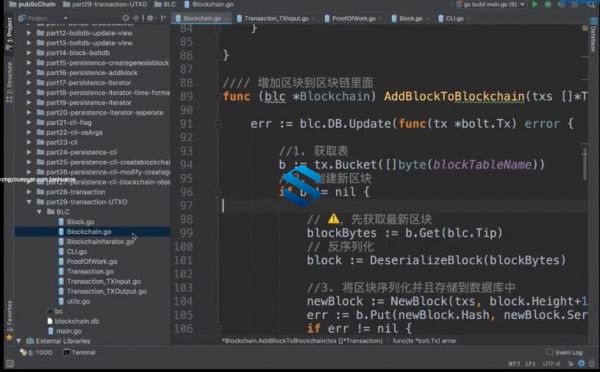Open Project panel settings gear
Screen dimensions: 600x372
[150, 18]
